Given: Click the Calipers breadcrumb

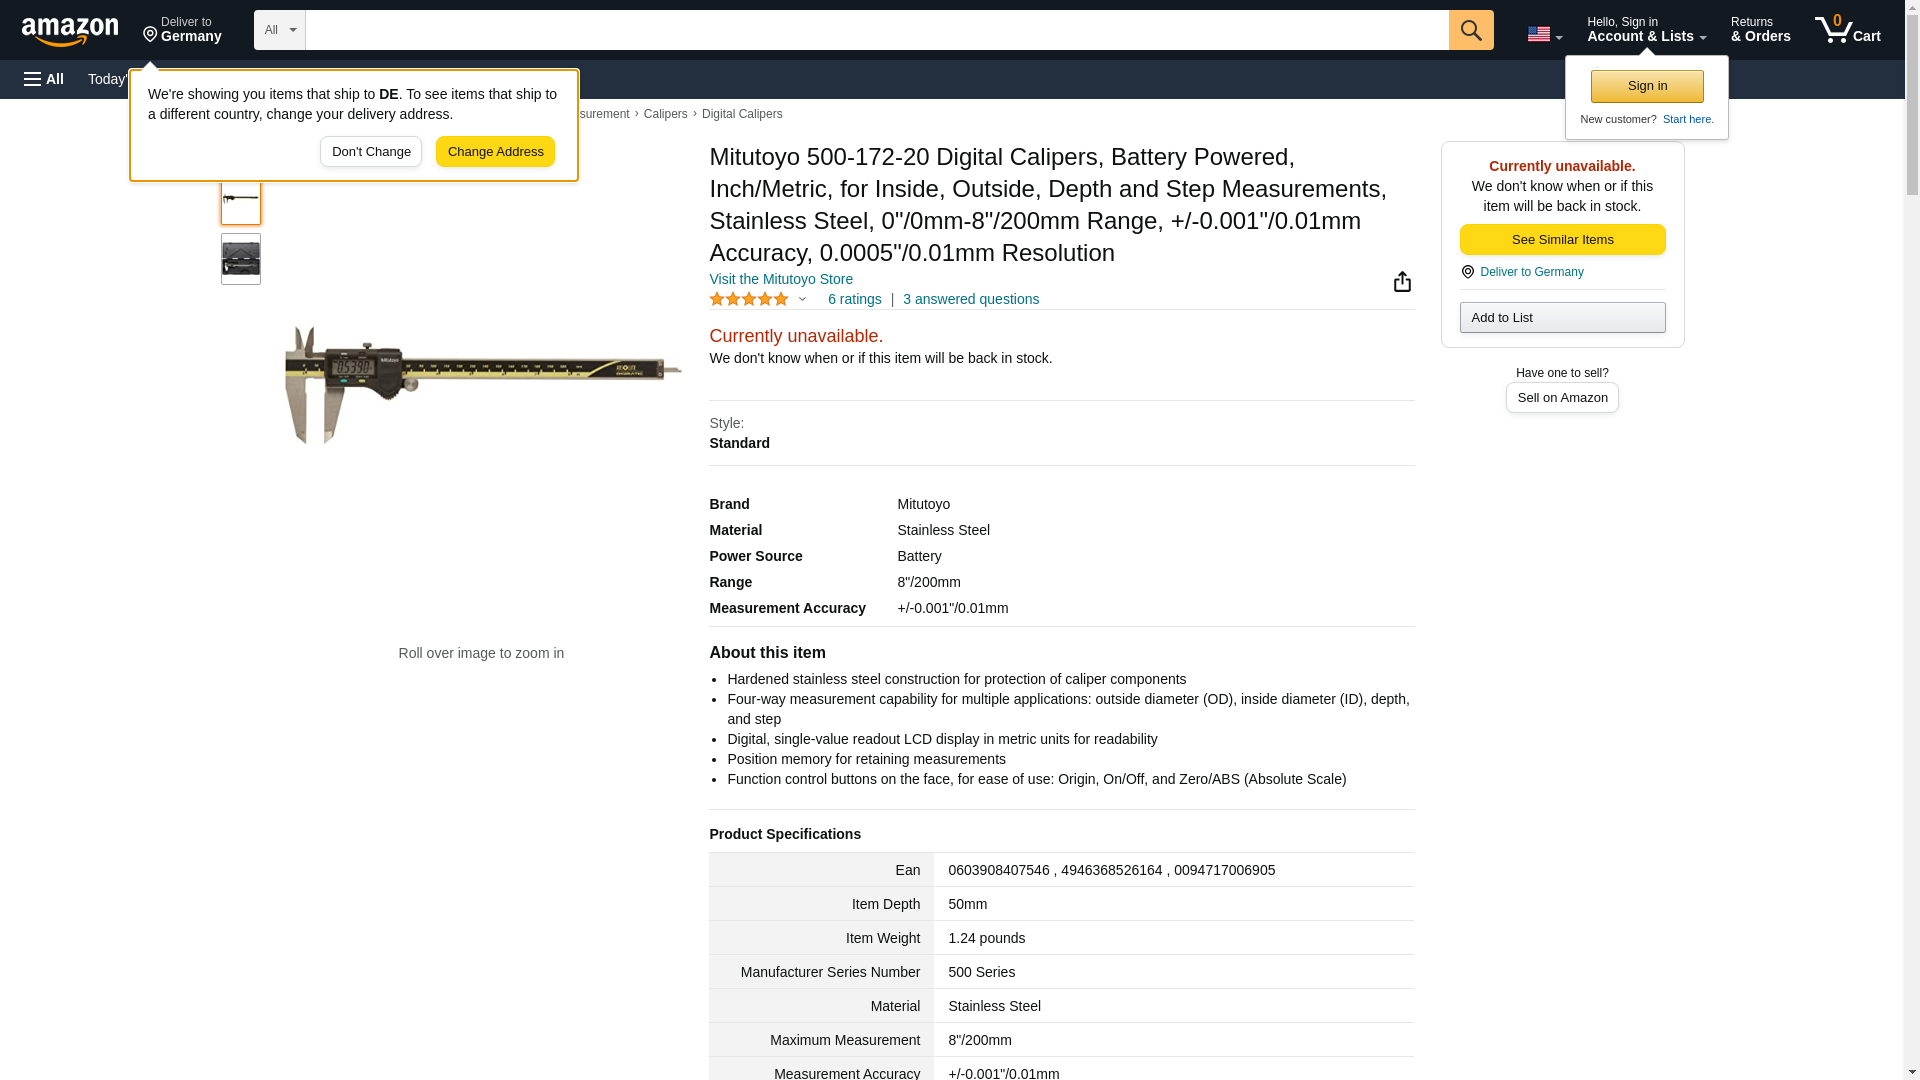Looking at the screenshot, I should 665,114.
